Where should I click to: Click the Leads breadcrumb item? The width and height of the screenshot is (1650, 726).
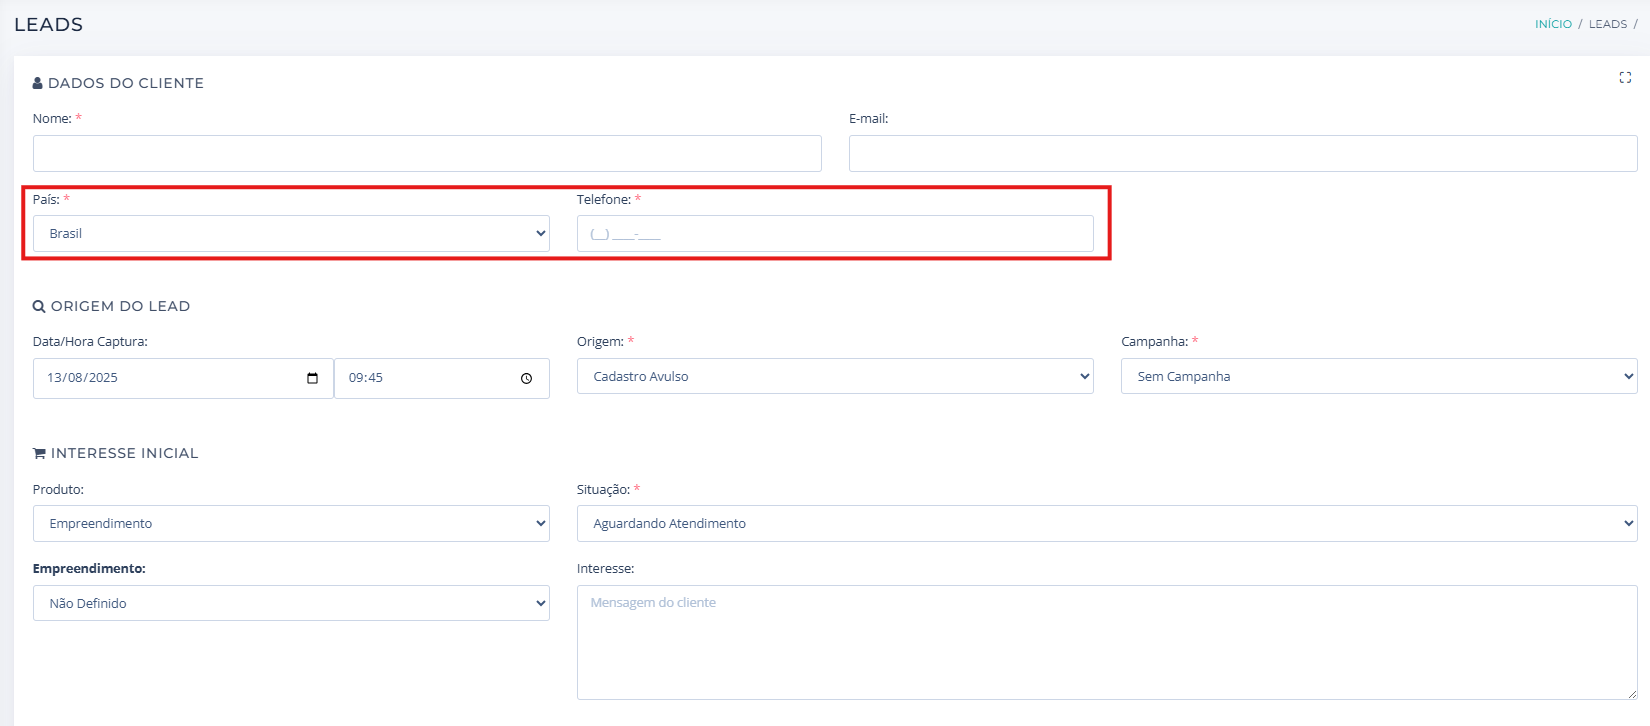click(1607, 24)
